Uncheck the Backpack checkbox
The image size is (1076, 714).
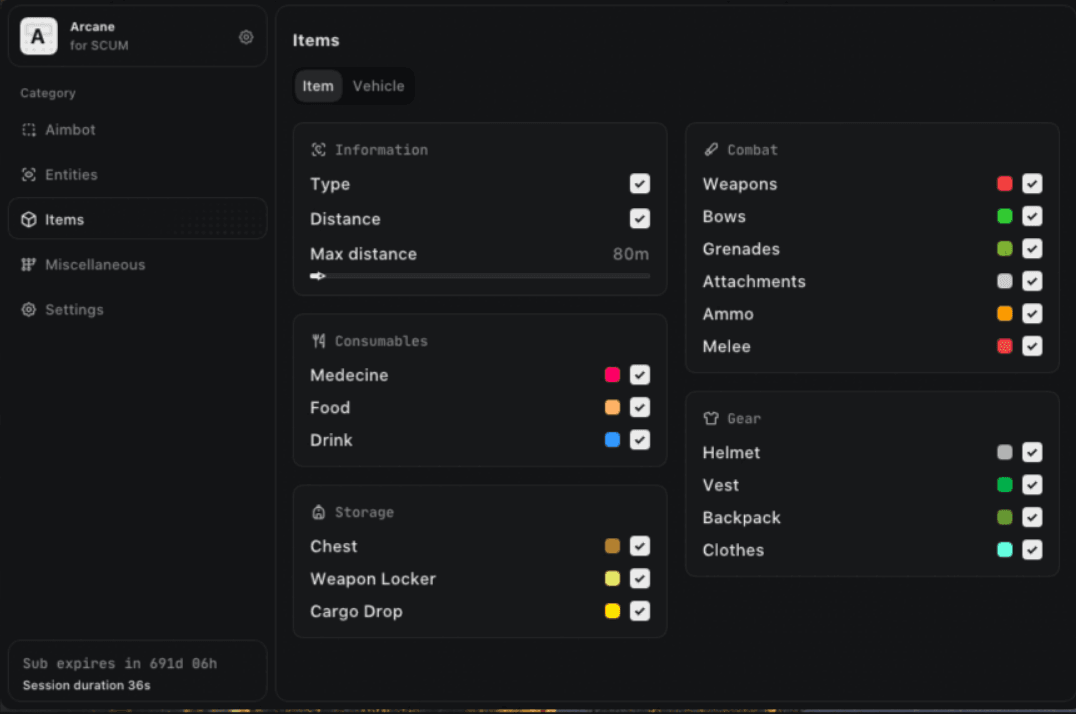pyautogui.click(x=1032, y=517)
